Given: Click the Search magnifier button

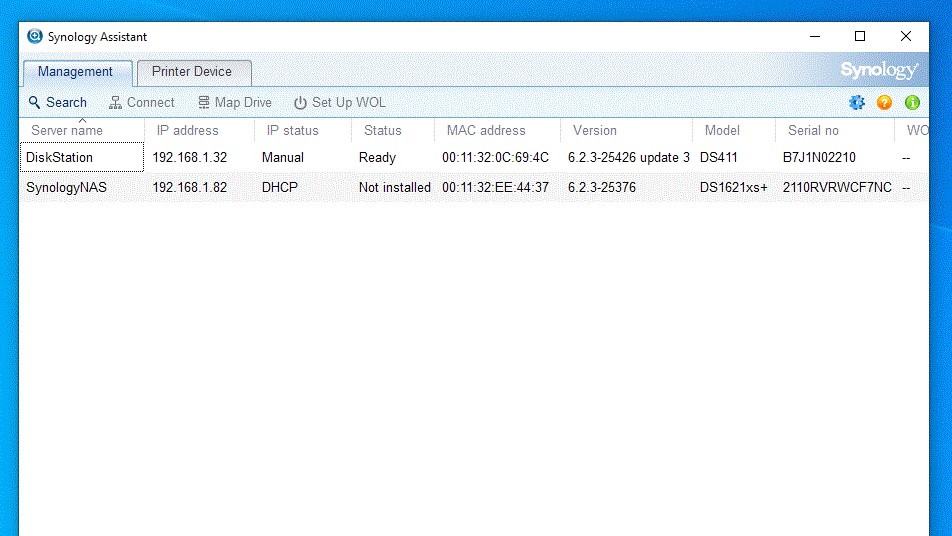Looking at the screenshot, I should click(x=58, y=103).
